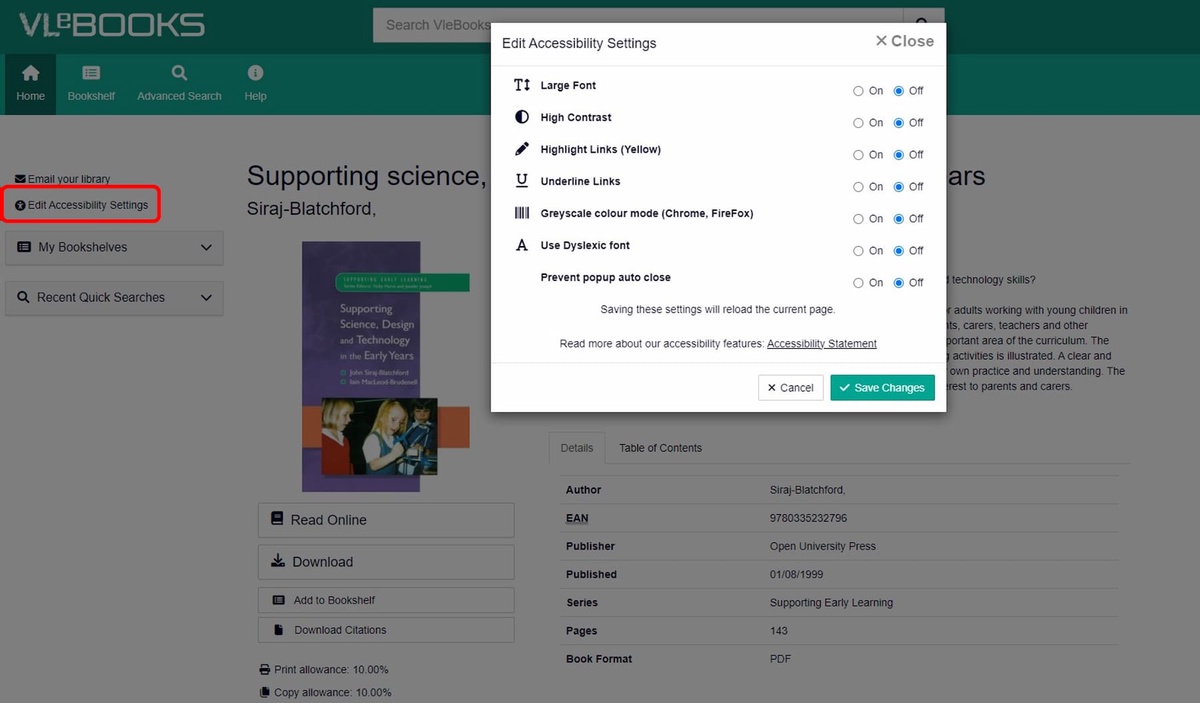Image resolution: width=1200 pixels, height=703 pixels.
Task: Select the Details tab
Action: [x=576, y=448]
